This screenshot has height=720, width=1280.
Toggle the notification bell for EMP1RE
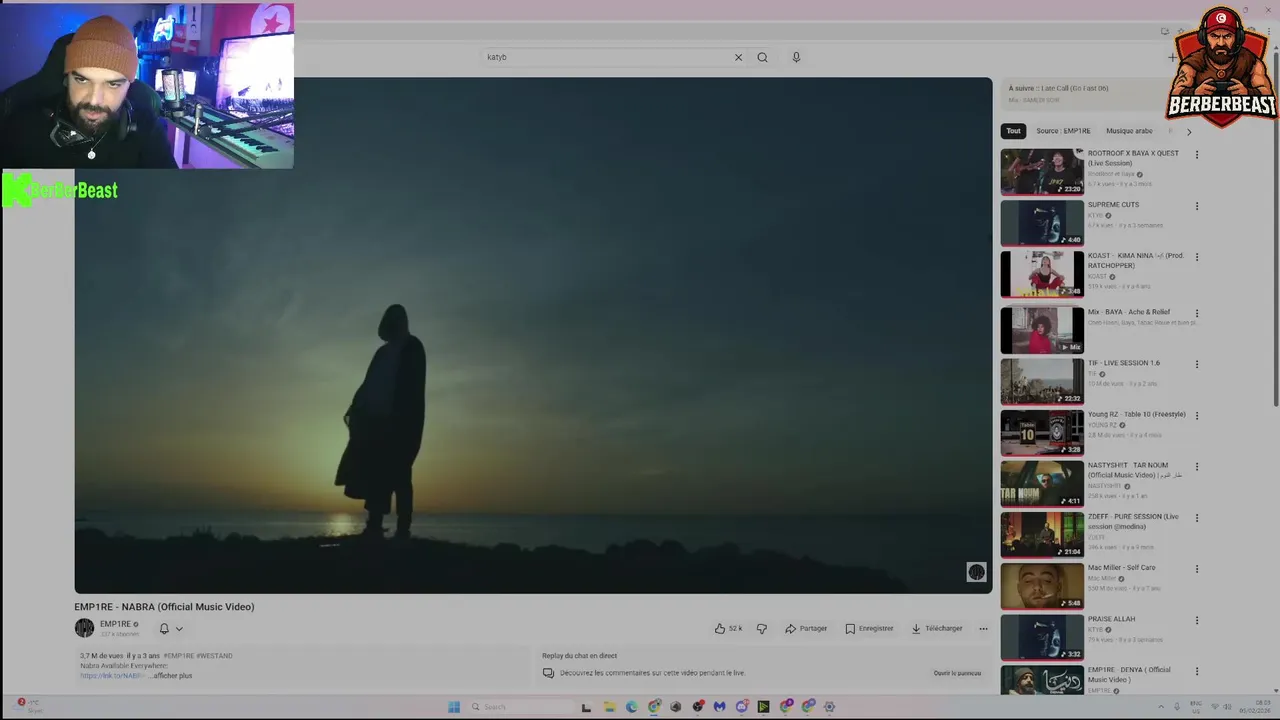[x=164, y=629]
